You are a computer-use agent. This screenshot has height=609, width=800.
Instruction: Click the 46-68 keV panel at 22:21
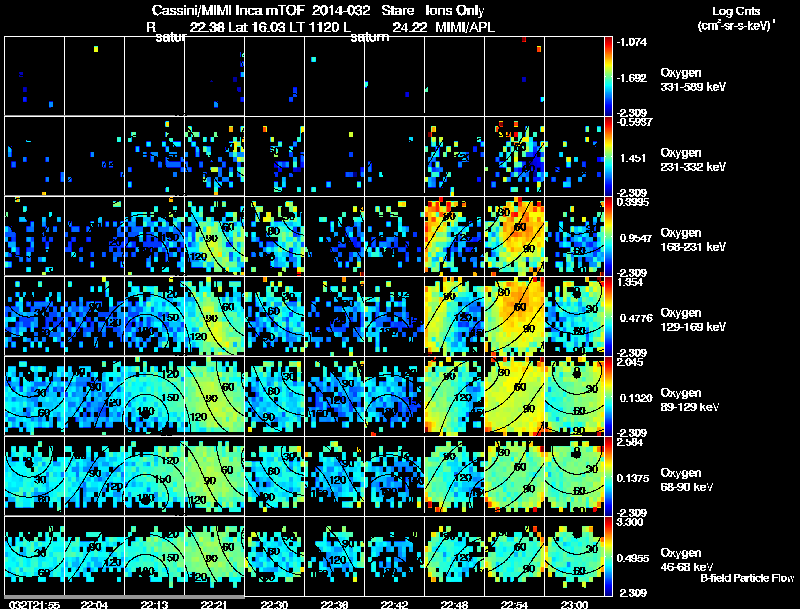point(214,556)
